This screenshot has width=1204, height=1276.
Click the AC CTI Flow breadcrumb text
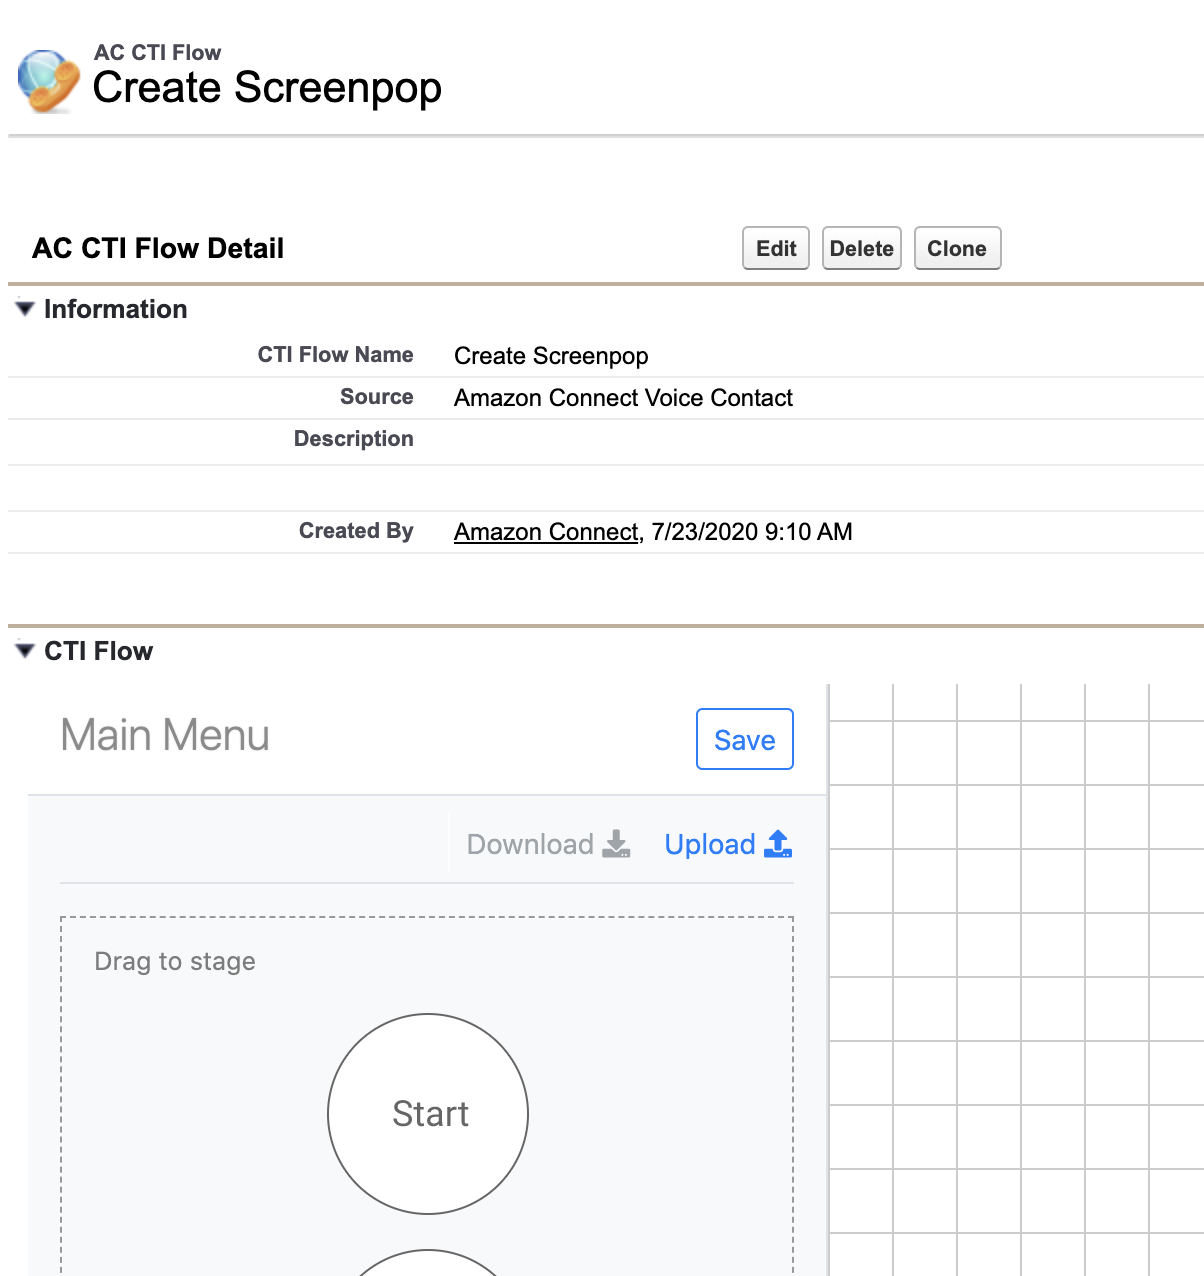pos(158,53)
